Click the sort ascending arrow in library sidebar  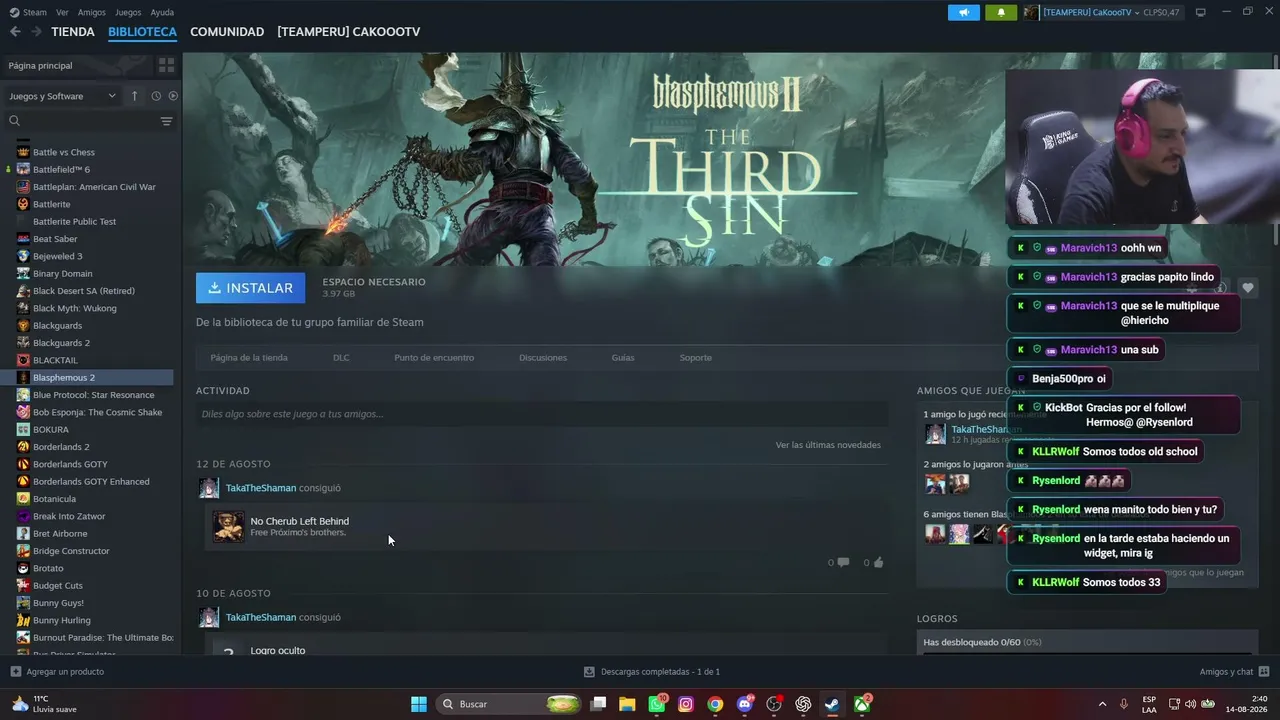click(x=134, y=96)
